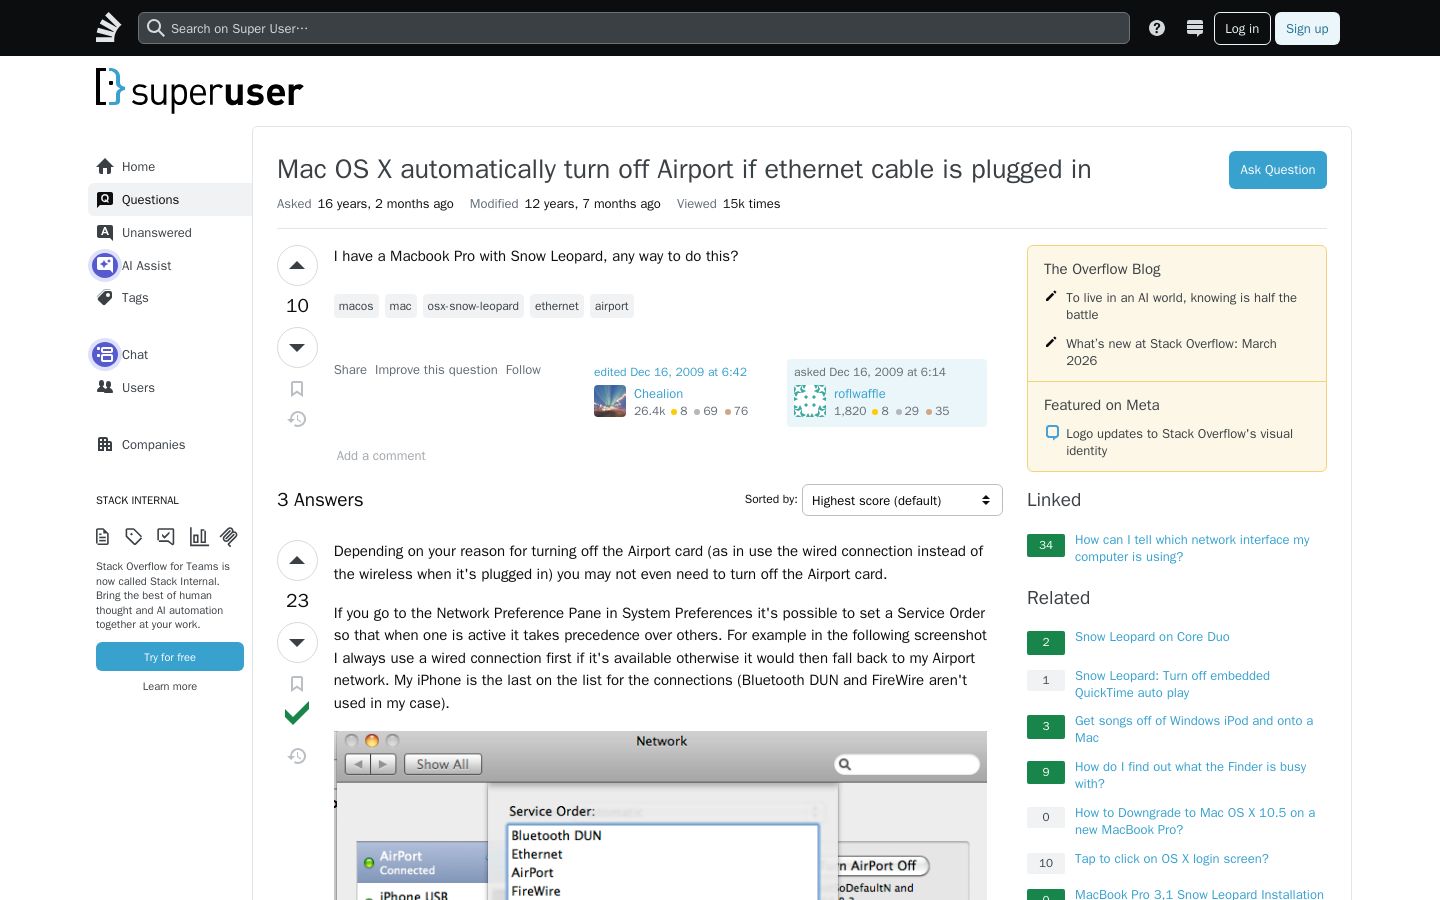Open Logo updates meta post
This screenshot has height=900, width=1440.
pyautogui.click(x=1179, y=442)
